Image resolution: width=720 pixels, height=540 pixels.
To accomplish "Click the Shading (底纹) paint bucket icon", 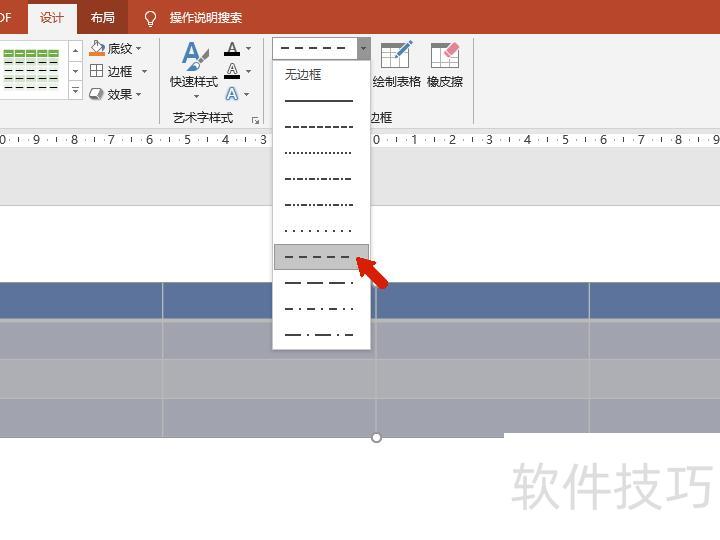I will (x=97, y=48).
